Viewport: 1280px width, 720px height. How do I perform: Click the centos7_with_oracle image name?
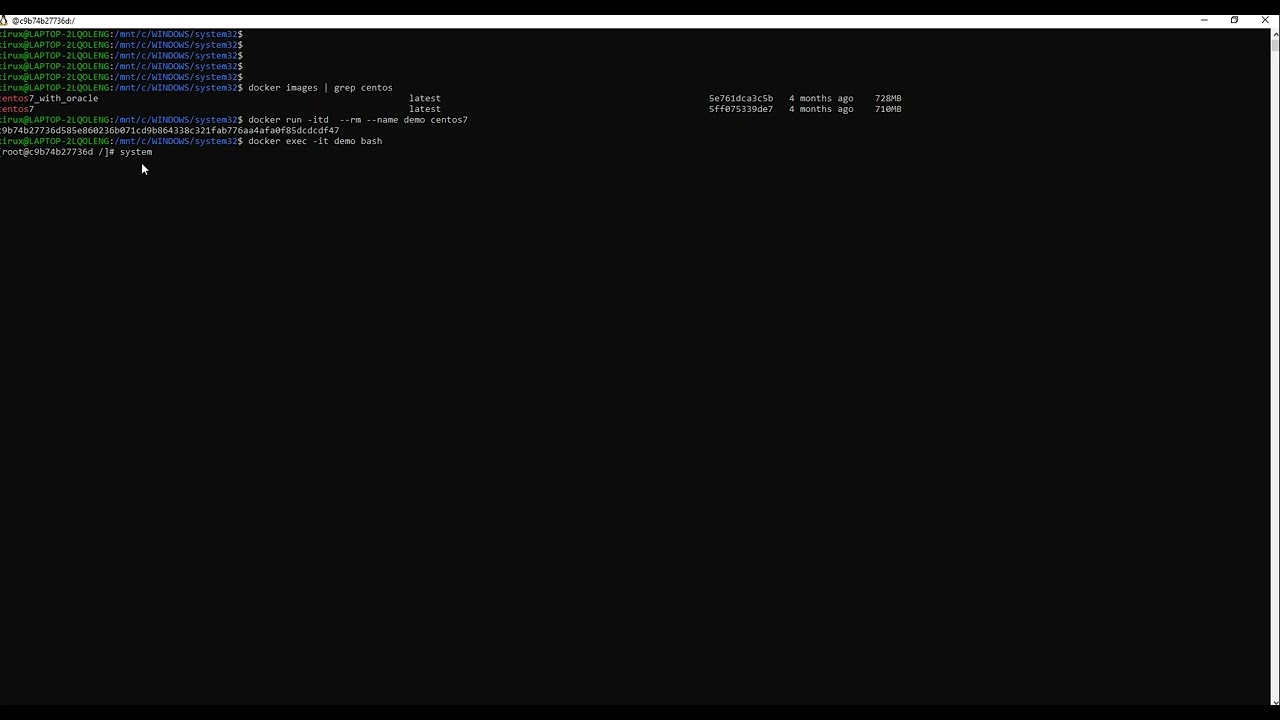pyautogui.click(x=50, y=99)
